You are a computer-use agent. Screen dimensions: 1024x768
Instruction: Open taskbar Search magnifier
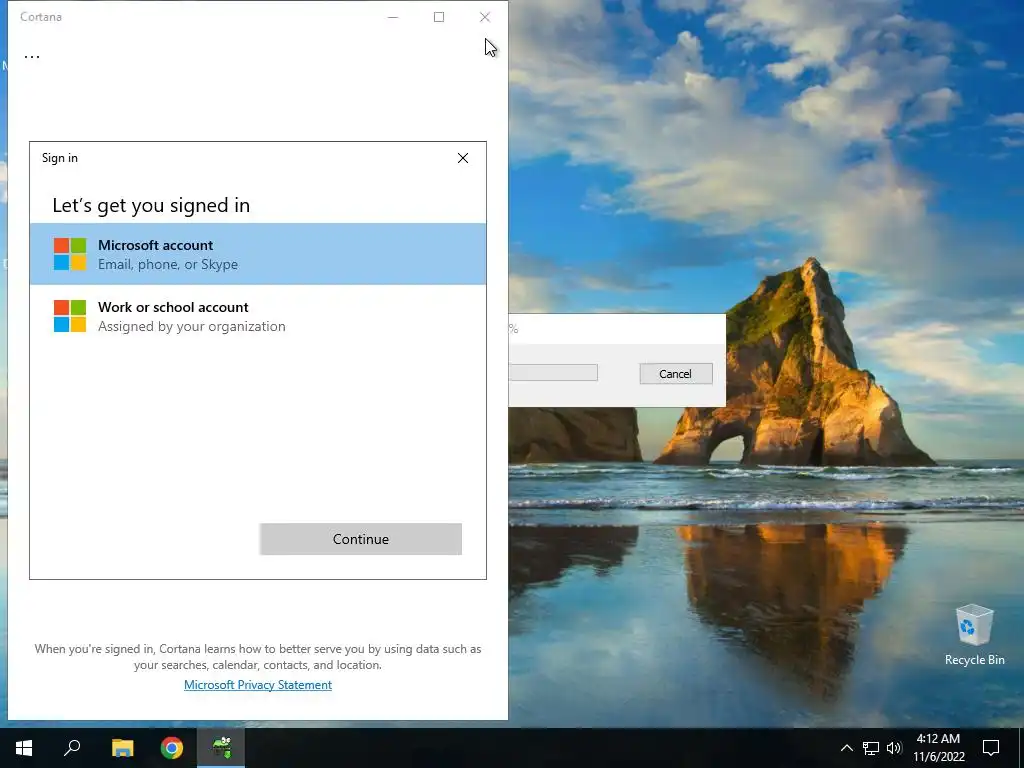pyautogui.click(x=72, y=748)
